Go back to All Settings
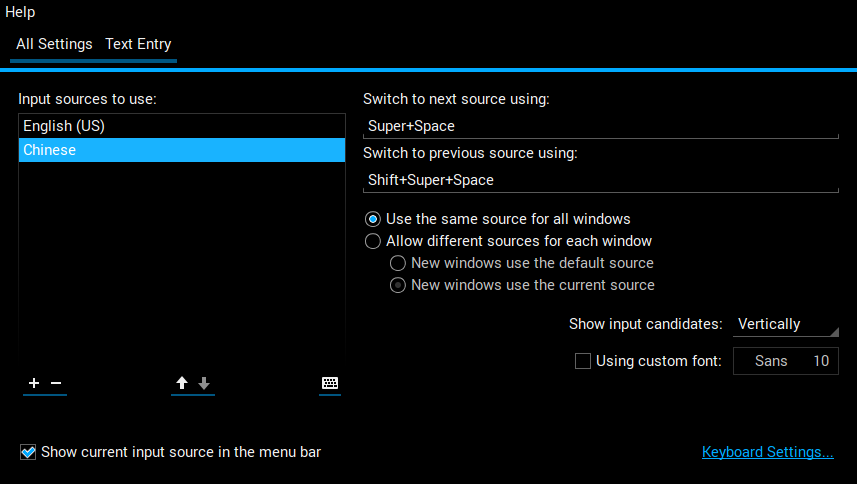Screen dimensions: 857x484 (54, 44)
